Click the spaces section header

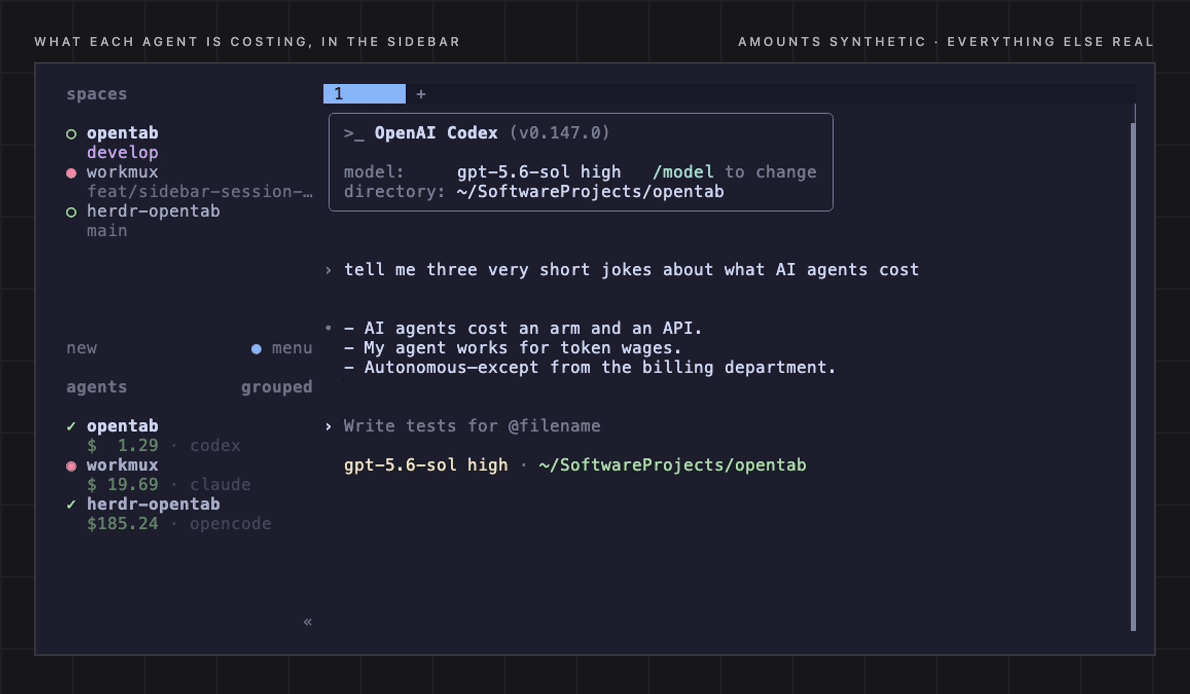coord(96,94)
